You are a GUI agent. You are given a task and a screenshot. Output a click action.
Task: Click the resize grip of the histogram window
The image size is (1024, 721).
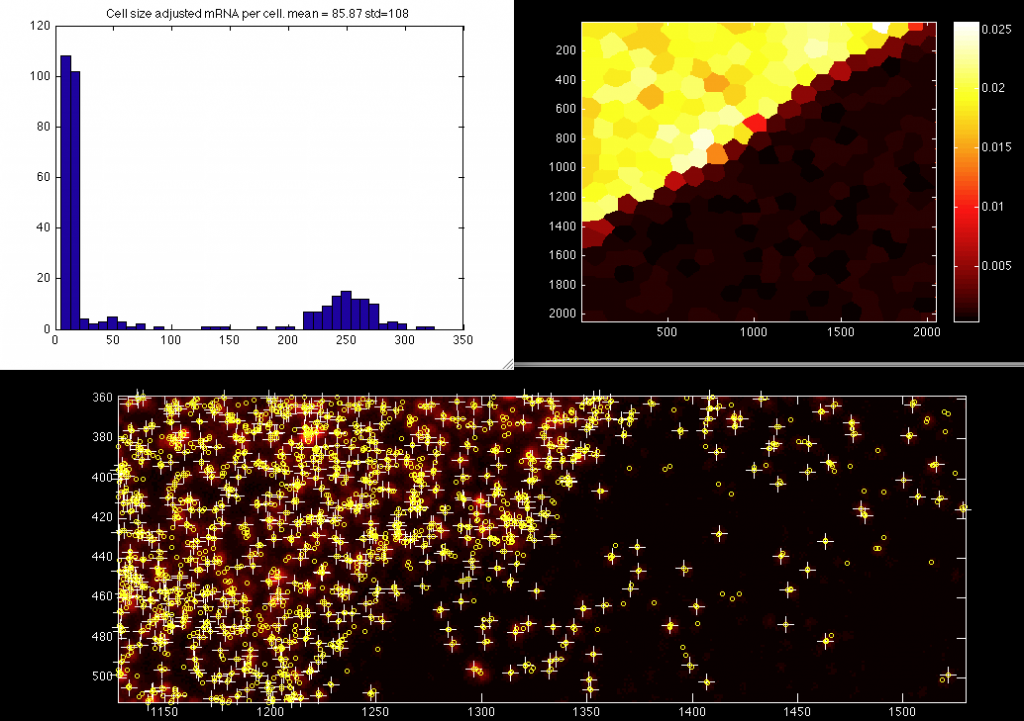tap(508, 364)
